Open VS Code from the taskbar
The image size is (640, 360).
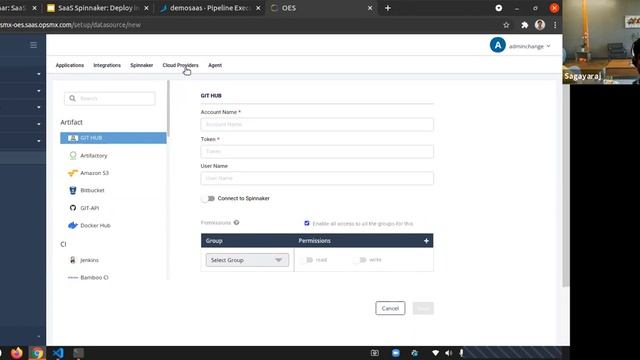(x=58, y=353)
